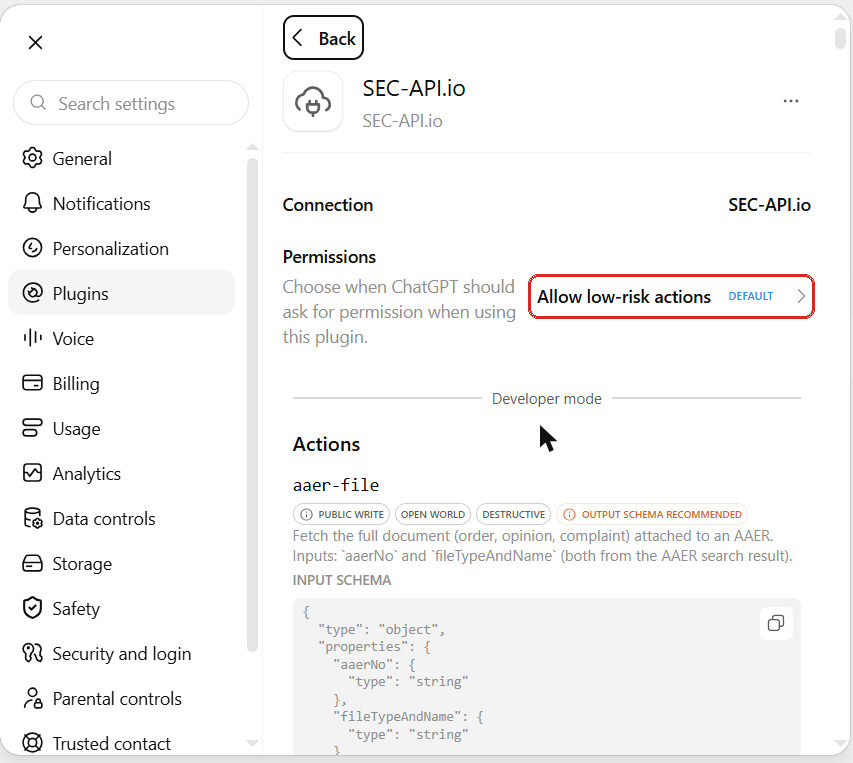
Task: Click the Voice waveform icon
Action: 32,338
